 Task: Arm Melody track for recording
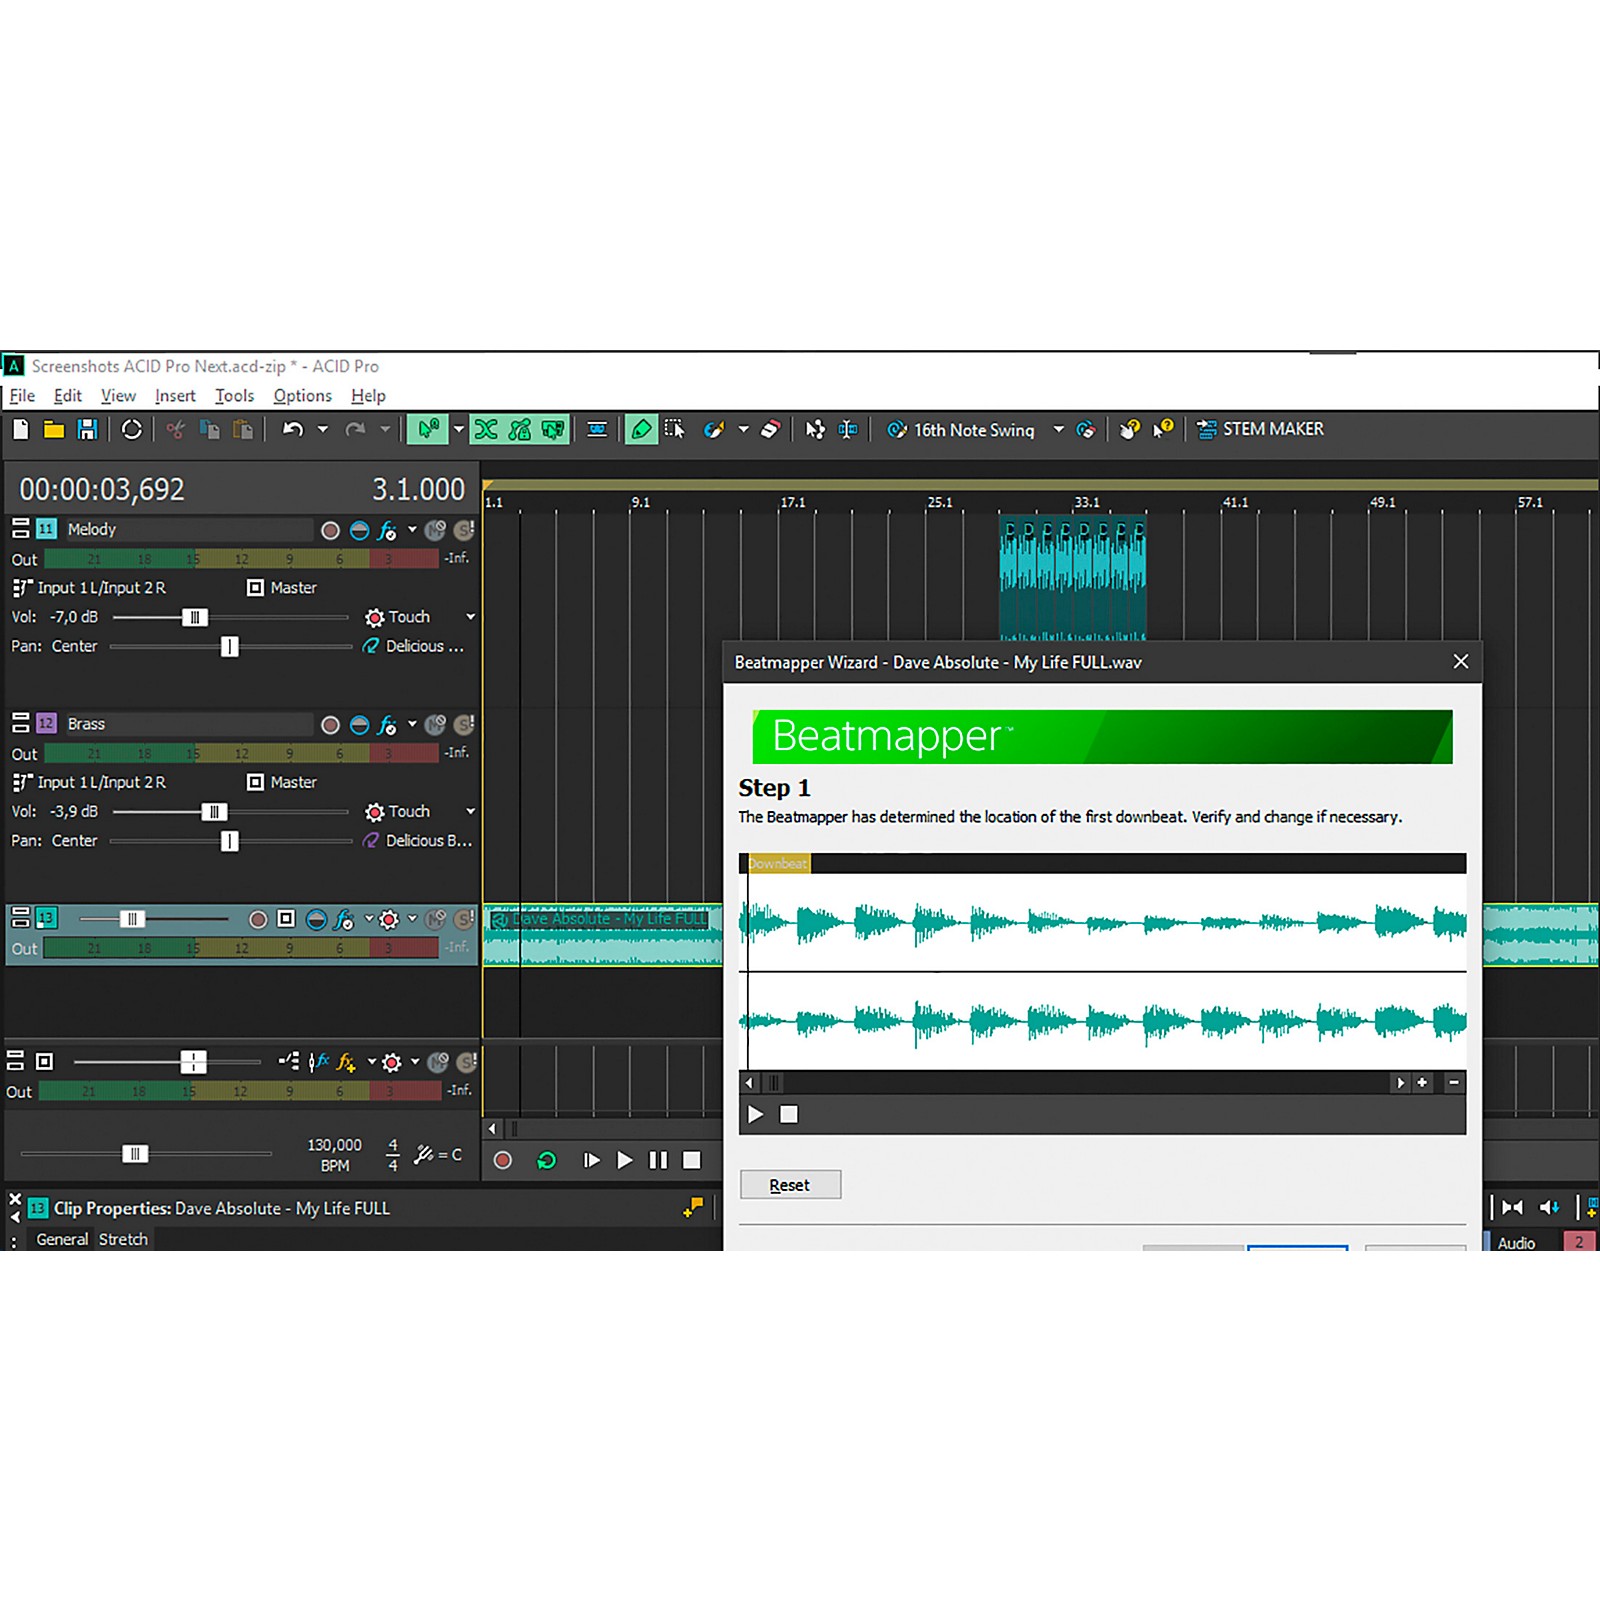click(330, 531)
